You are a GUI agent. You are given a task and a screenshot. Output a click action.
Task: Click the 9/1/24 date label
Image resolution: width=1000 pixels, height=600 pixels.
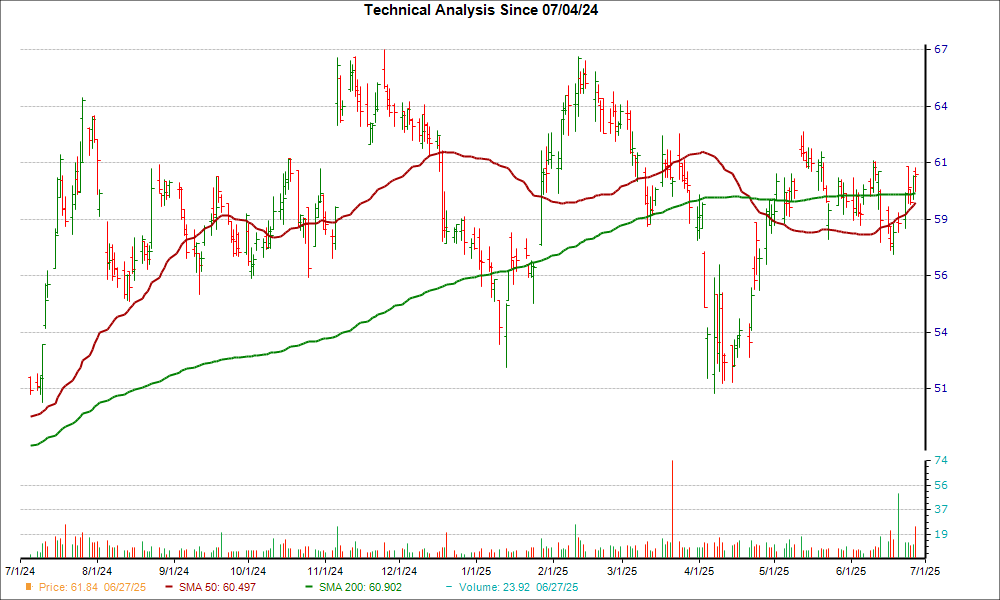[x=173, y=571]
